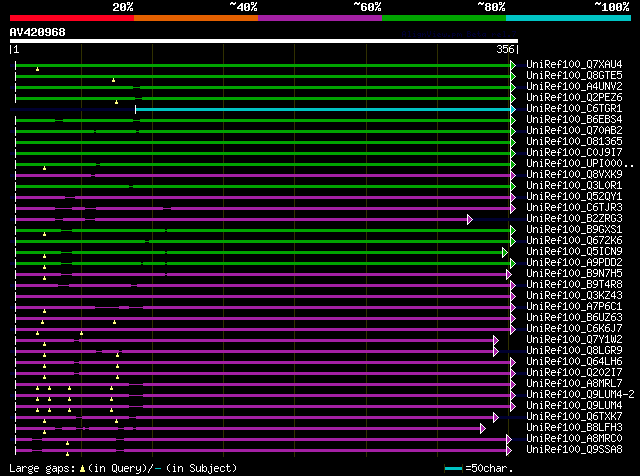Screen dimensions: 640x476
Task: Open the UniRef100_C6TGR1 hit label
Action: tap(574, 109)
